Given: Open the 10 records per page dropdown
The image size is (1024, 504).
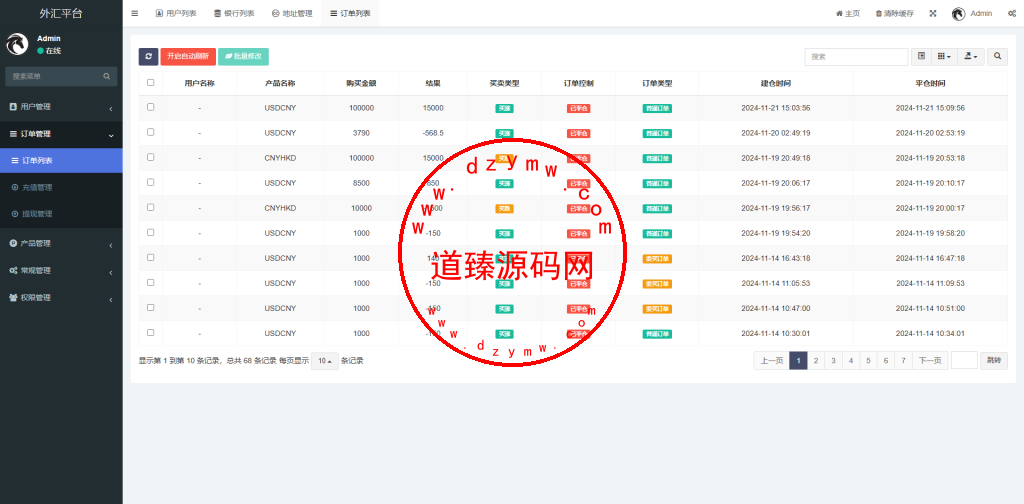Looking at the screenshot, I should click(325, 360).
